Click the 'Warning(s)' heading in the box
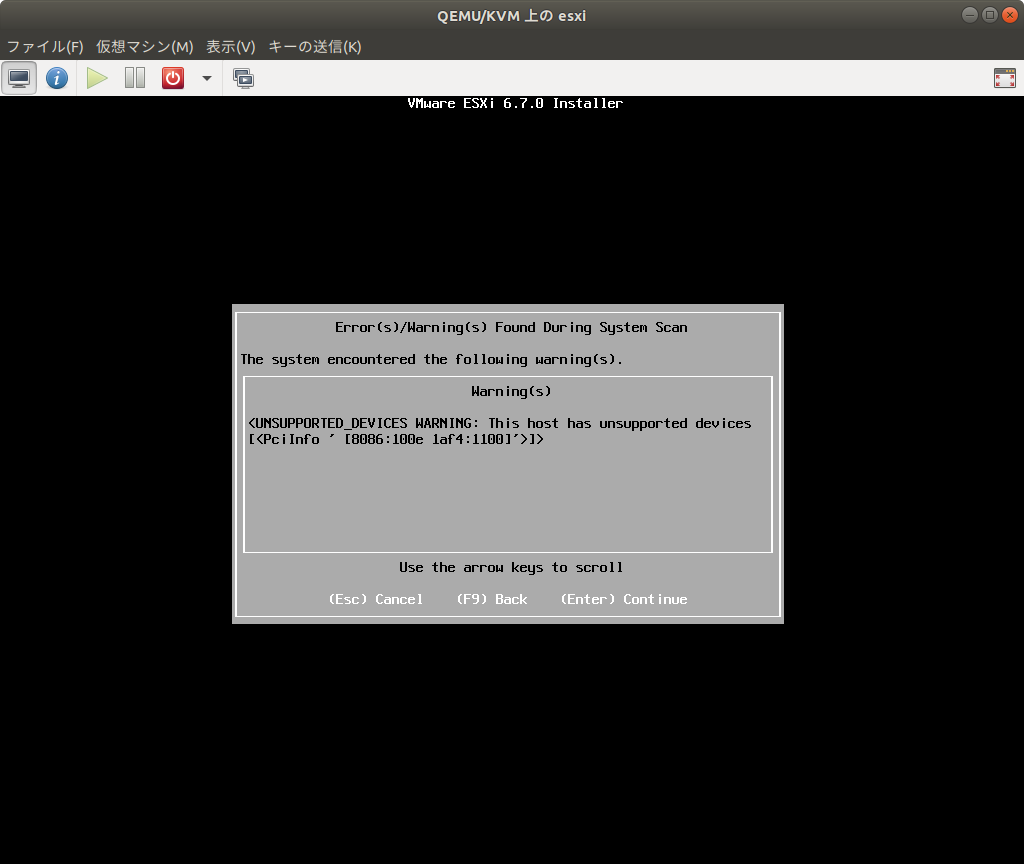This screenshot has height=864, width=1024. tap(511, 391)
